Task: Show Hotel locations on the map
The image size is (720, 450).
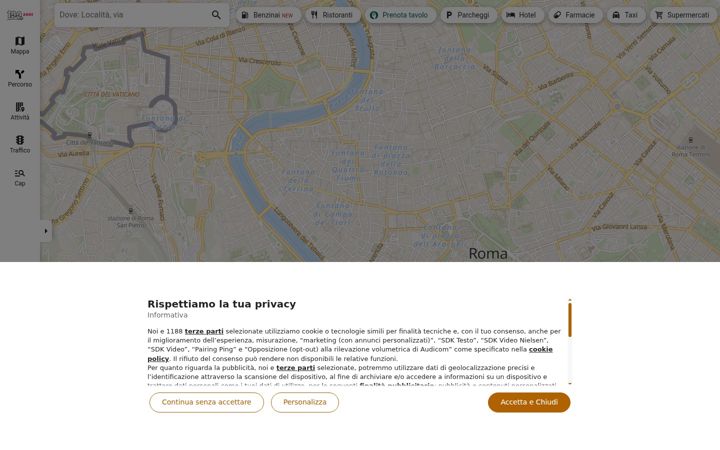Action: click(522, 15)
